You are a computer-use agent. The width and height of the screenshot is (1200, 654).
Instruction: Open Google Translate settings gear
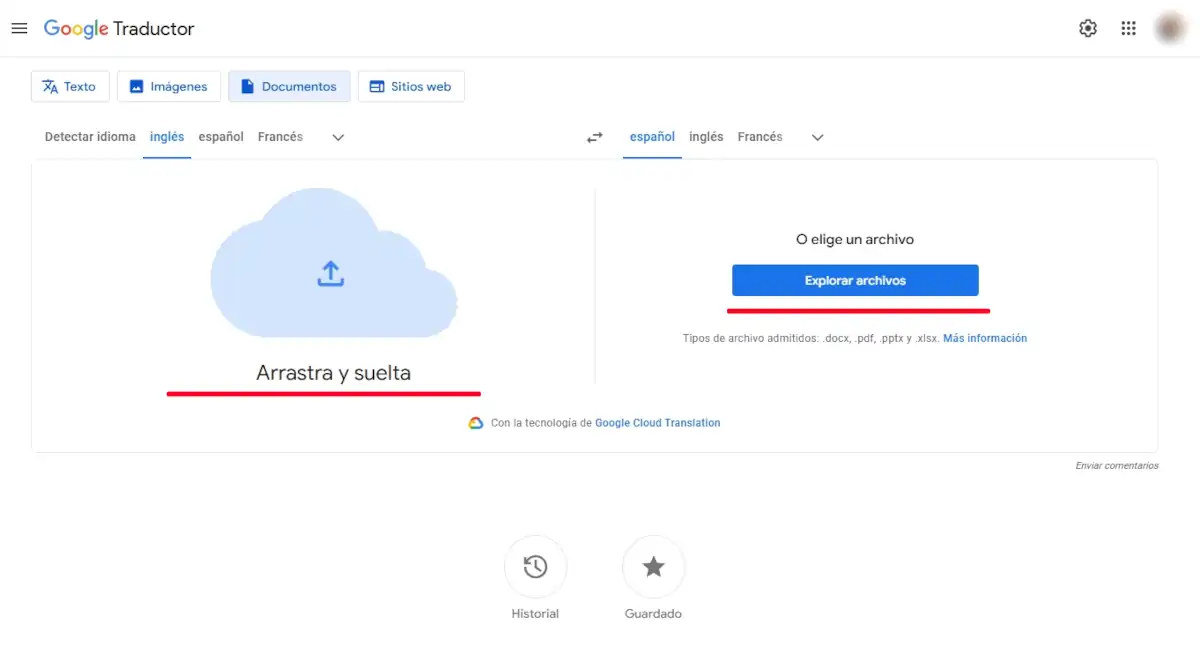pyautogui.click(x=1088, y=28)
